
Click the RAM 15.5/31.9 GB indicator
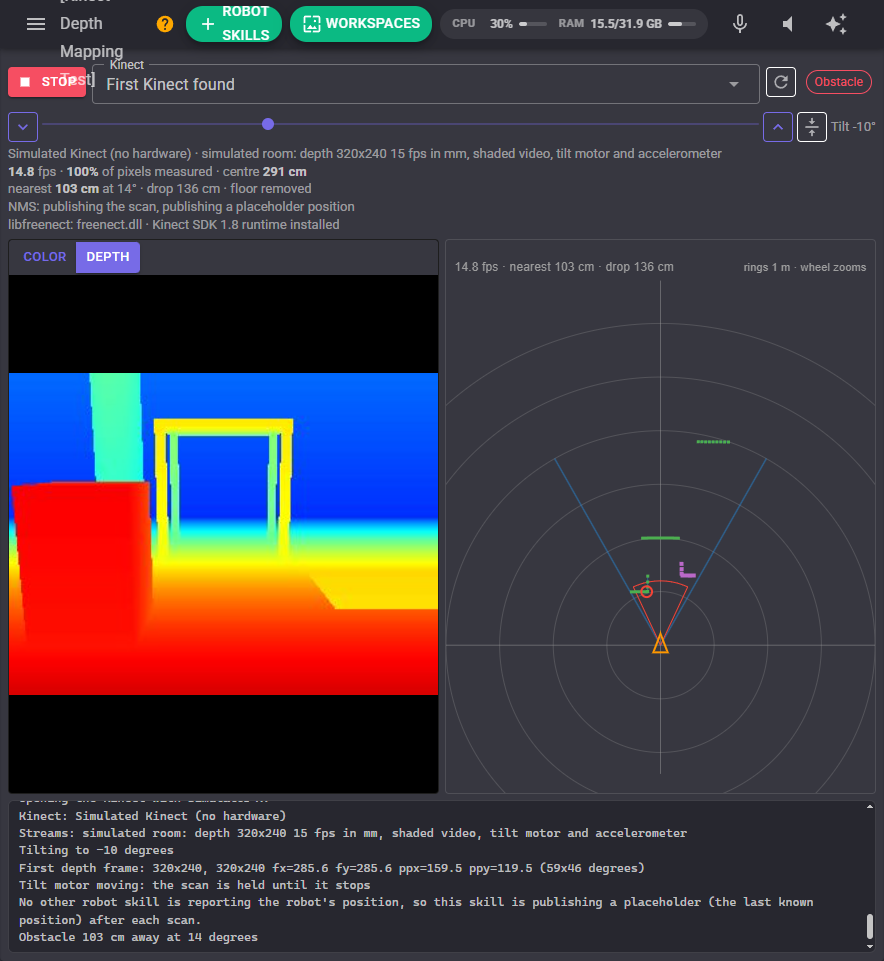627,24
